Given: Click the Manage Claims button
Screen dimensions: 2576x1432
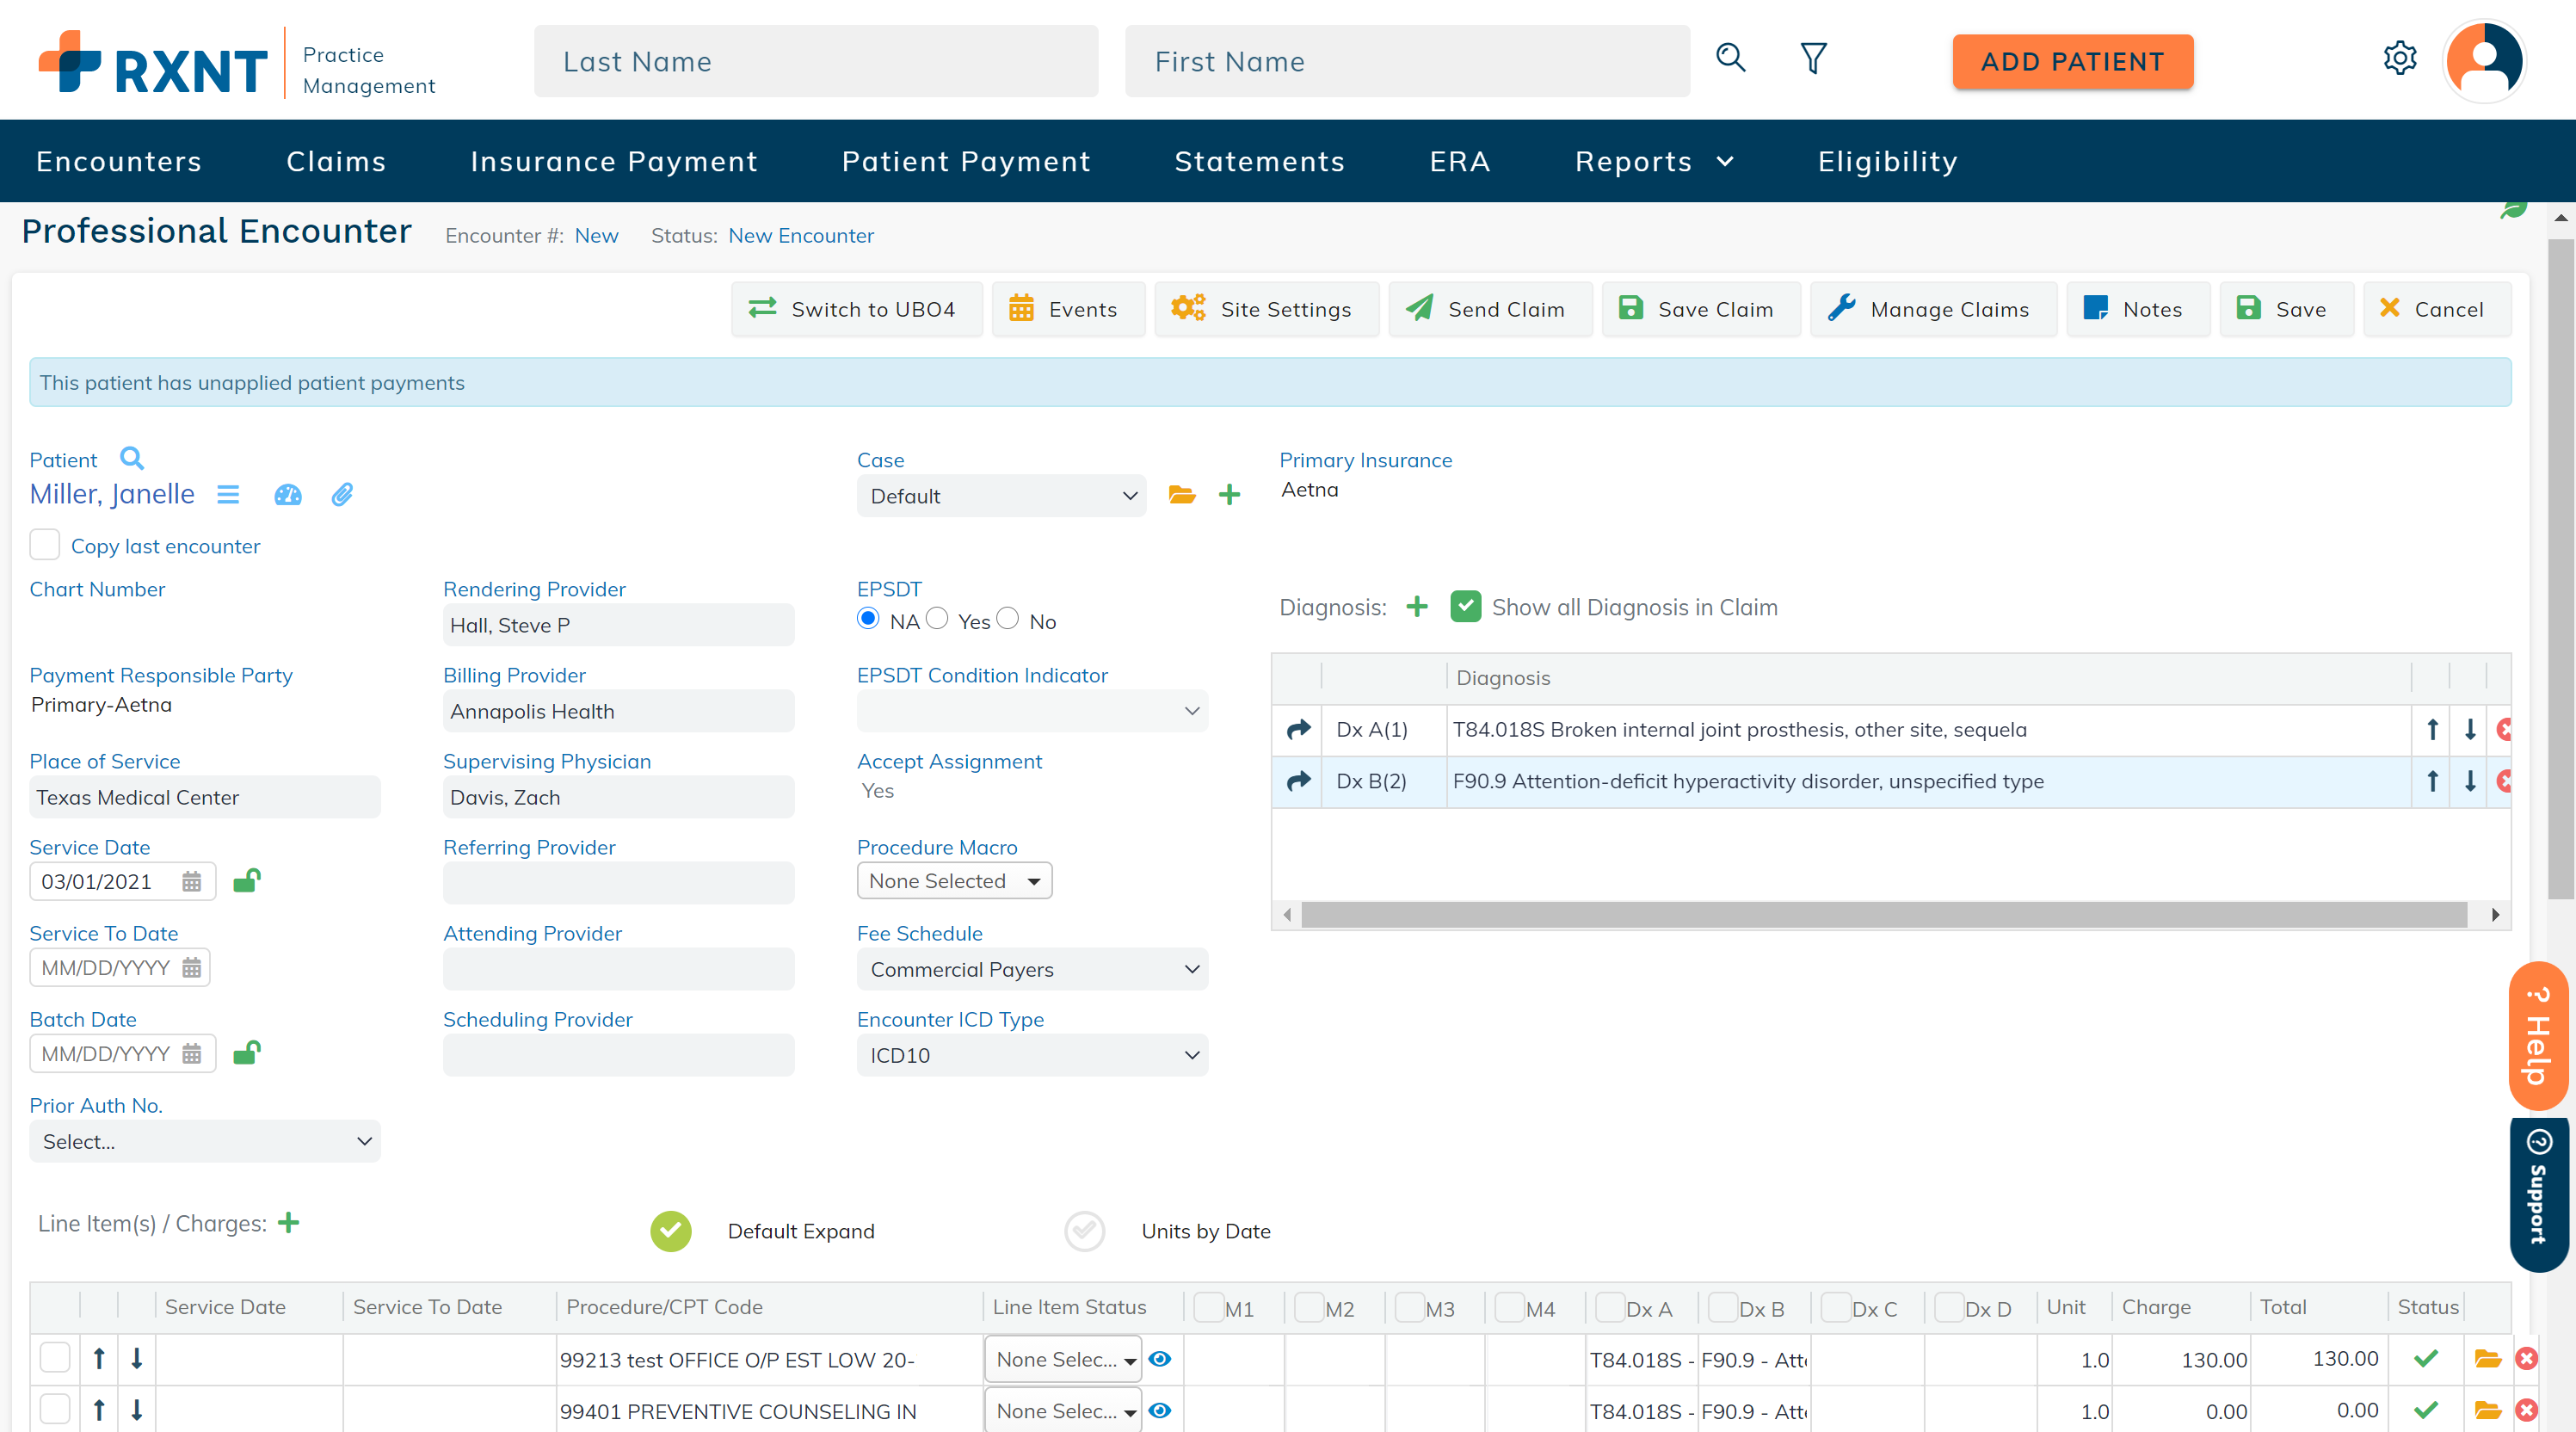Looking at the screenshot, I should [x=1933, y=309].
